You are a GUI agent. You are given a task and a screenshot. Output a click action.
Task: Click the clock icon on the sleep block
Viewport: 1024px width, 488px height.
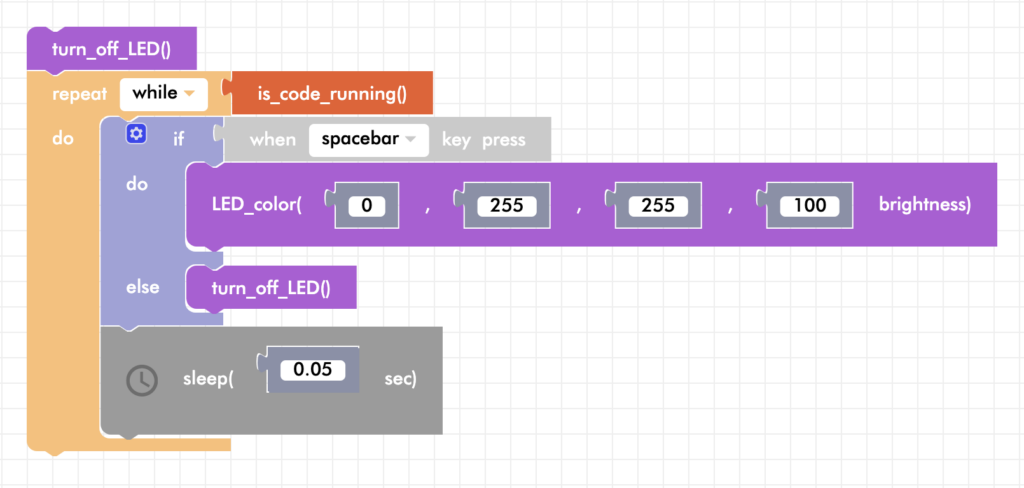point(142,380)
